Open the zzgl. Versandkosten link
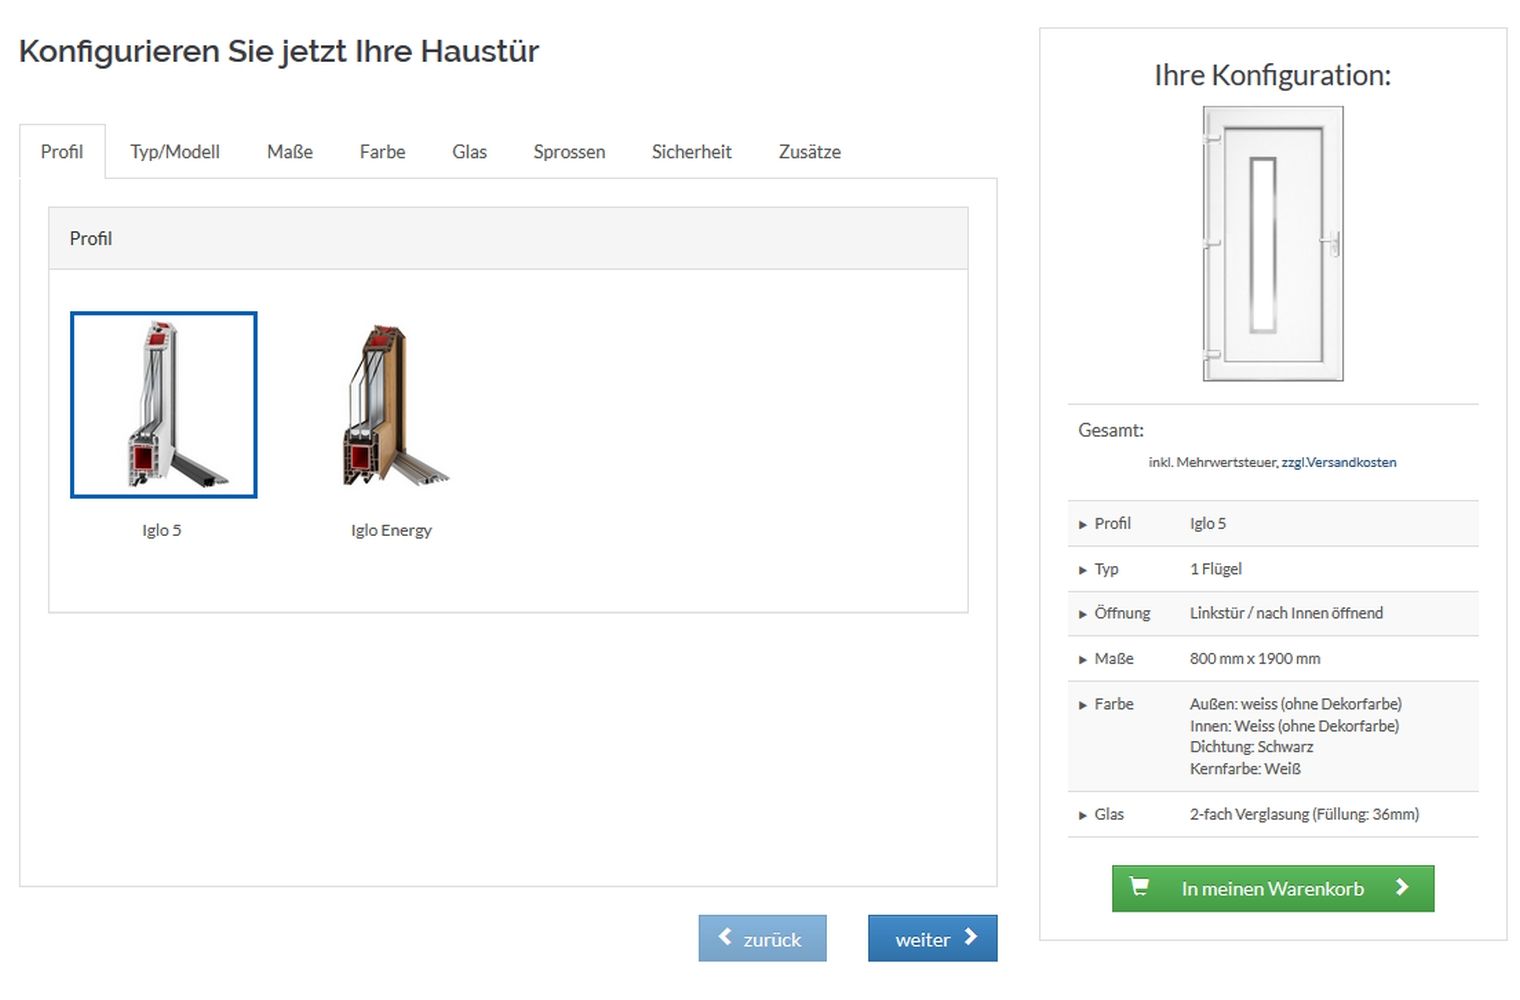Image resolution: width=1520 pixels, height=1000 pixels. (1338, 462)
